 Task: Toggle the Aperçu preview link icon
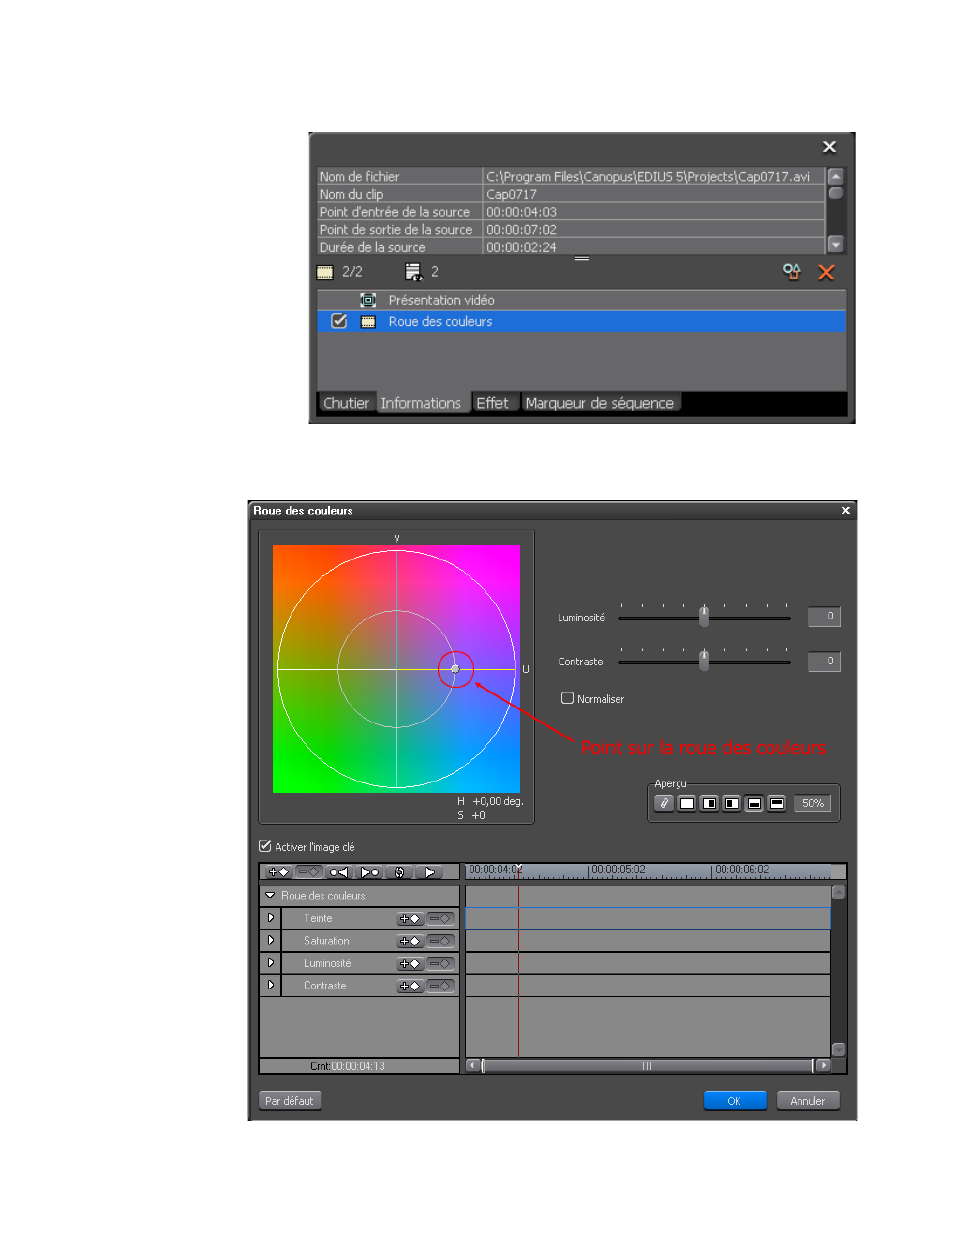(x=664, y=803)
